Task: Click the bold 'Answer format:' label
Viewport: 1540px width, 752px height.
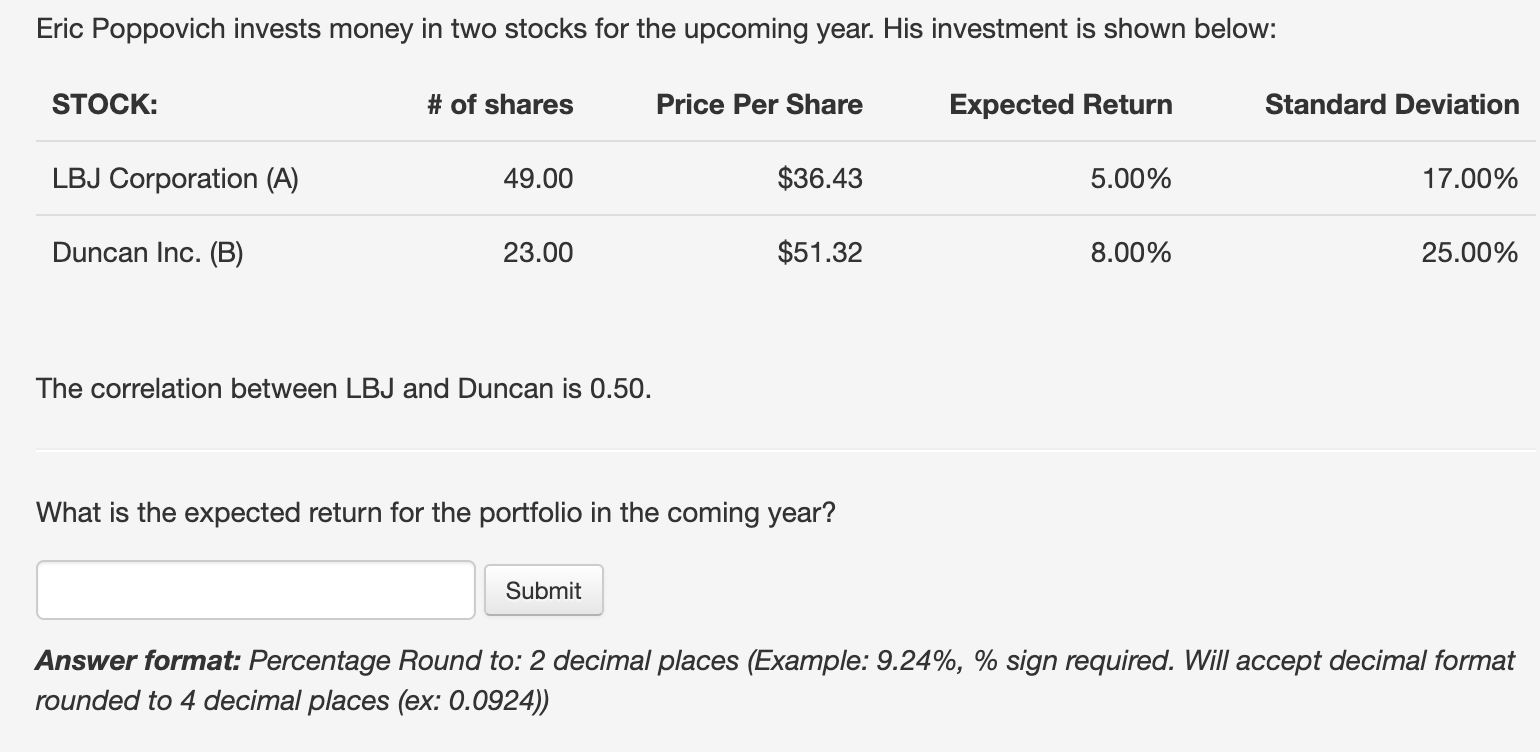Action: [x=138, y=661]
